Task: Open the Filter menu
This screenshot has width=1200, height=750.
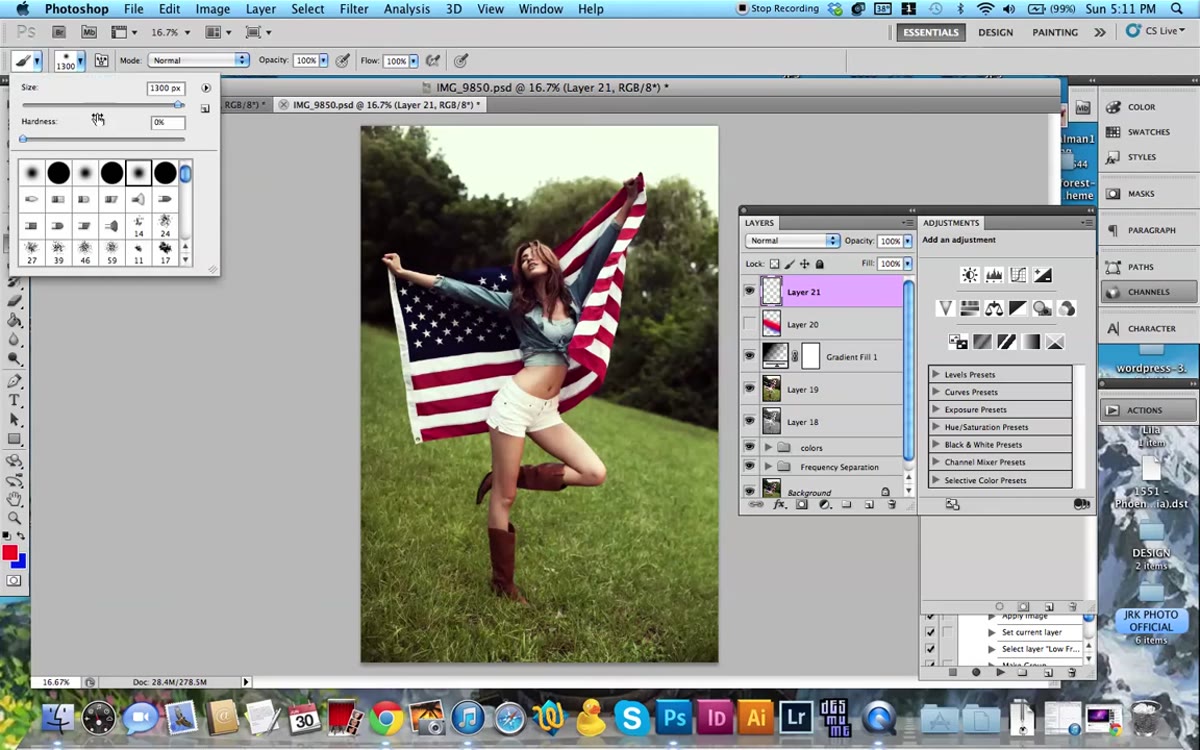Action: coord(354,9)
